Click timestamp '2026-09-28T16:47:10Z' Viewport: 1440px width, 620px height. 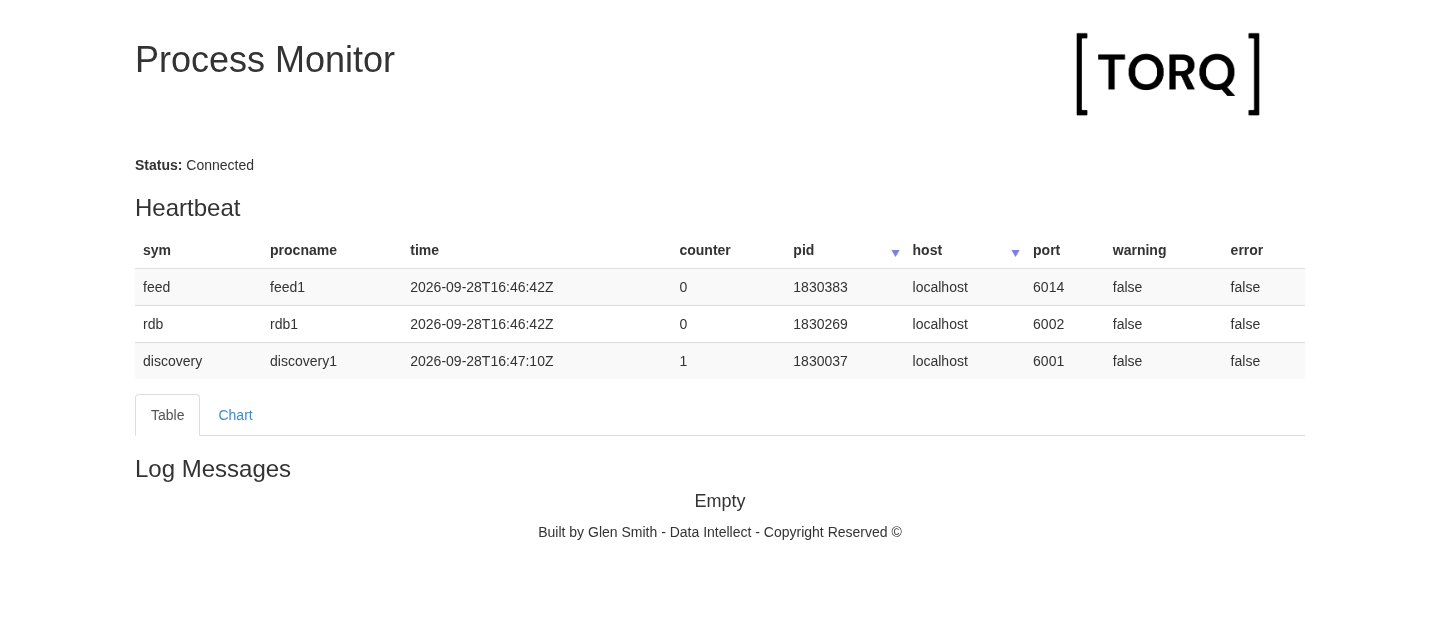click(482, 361)
